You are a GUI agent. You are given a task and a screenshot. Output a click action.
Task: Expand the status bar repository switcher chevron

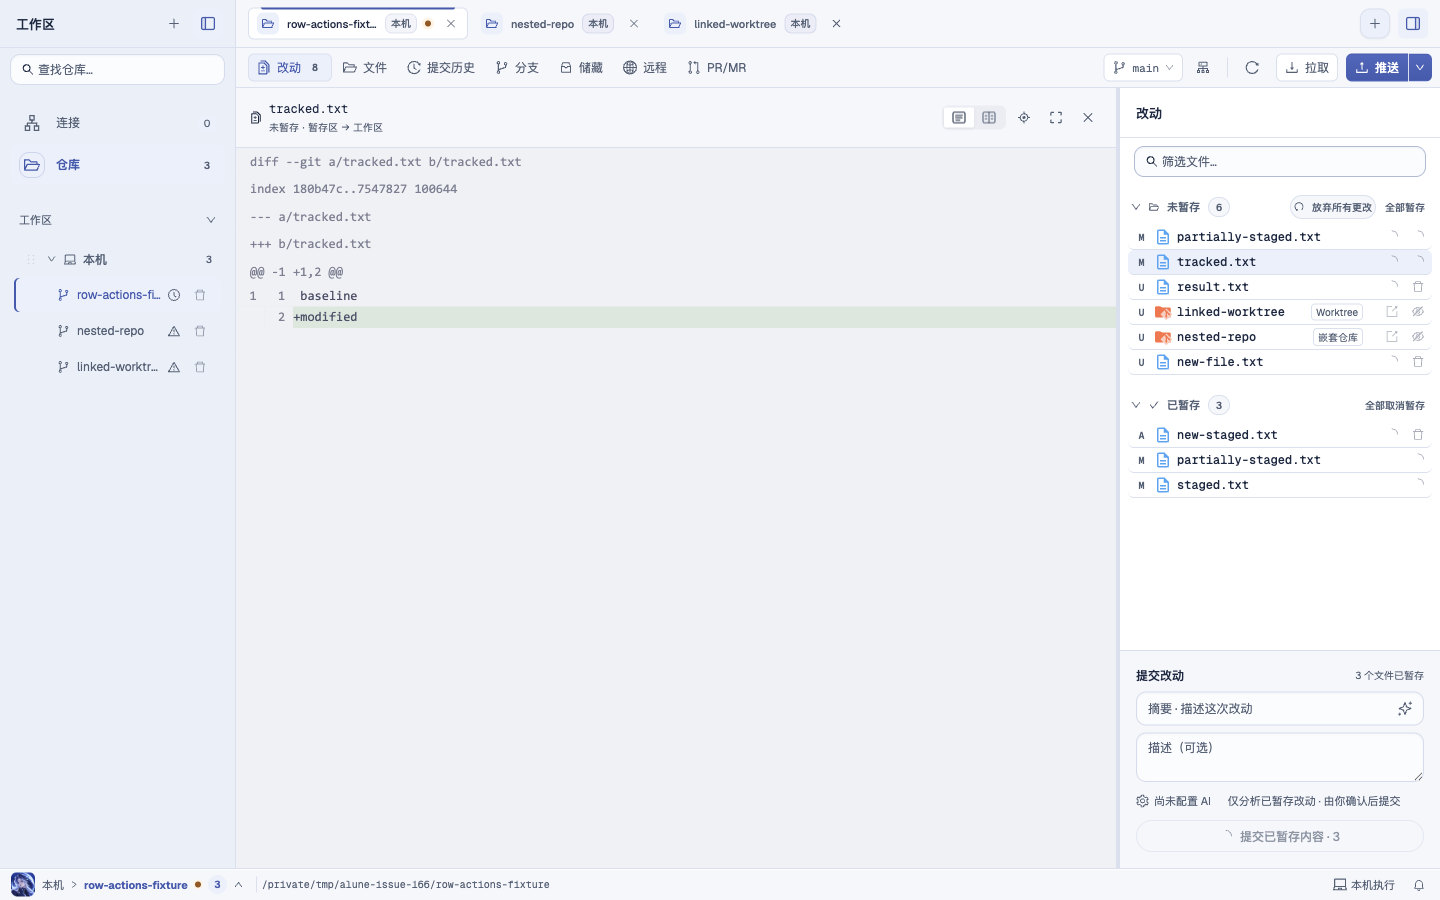[238, 885]
